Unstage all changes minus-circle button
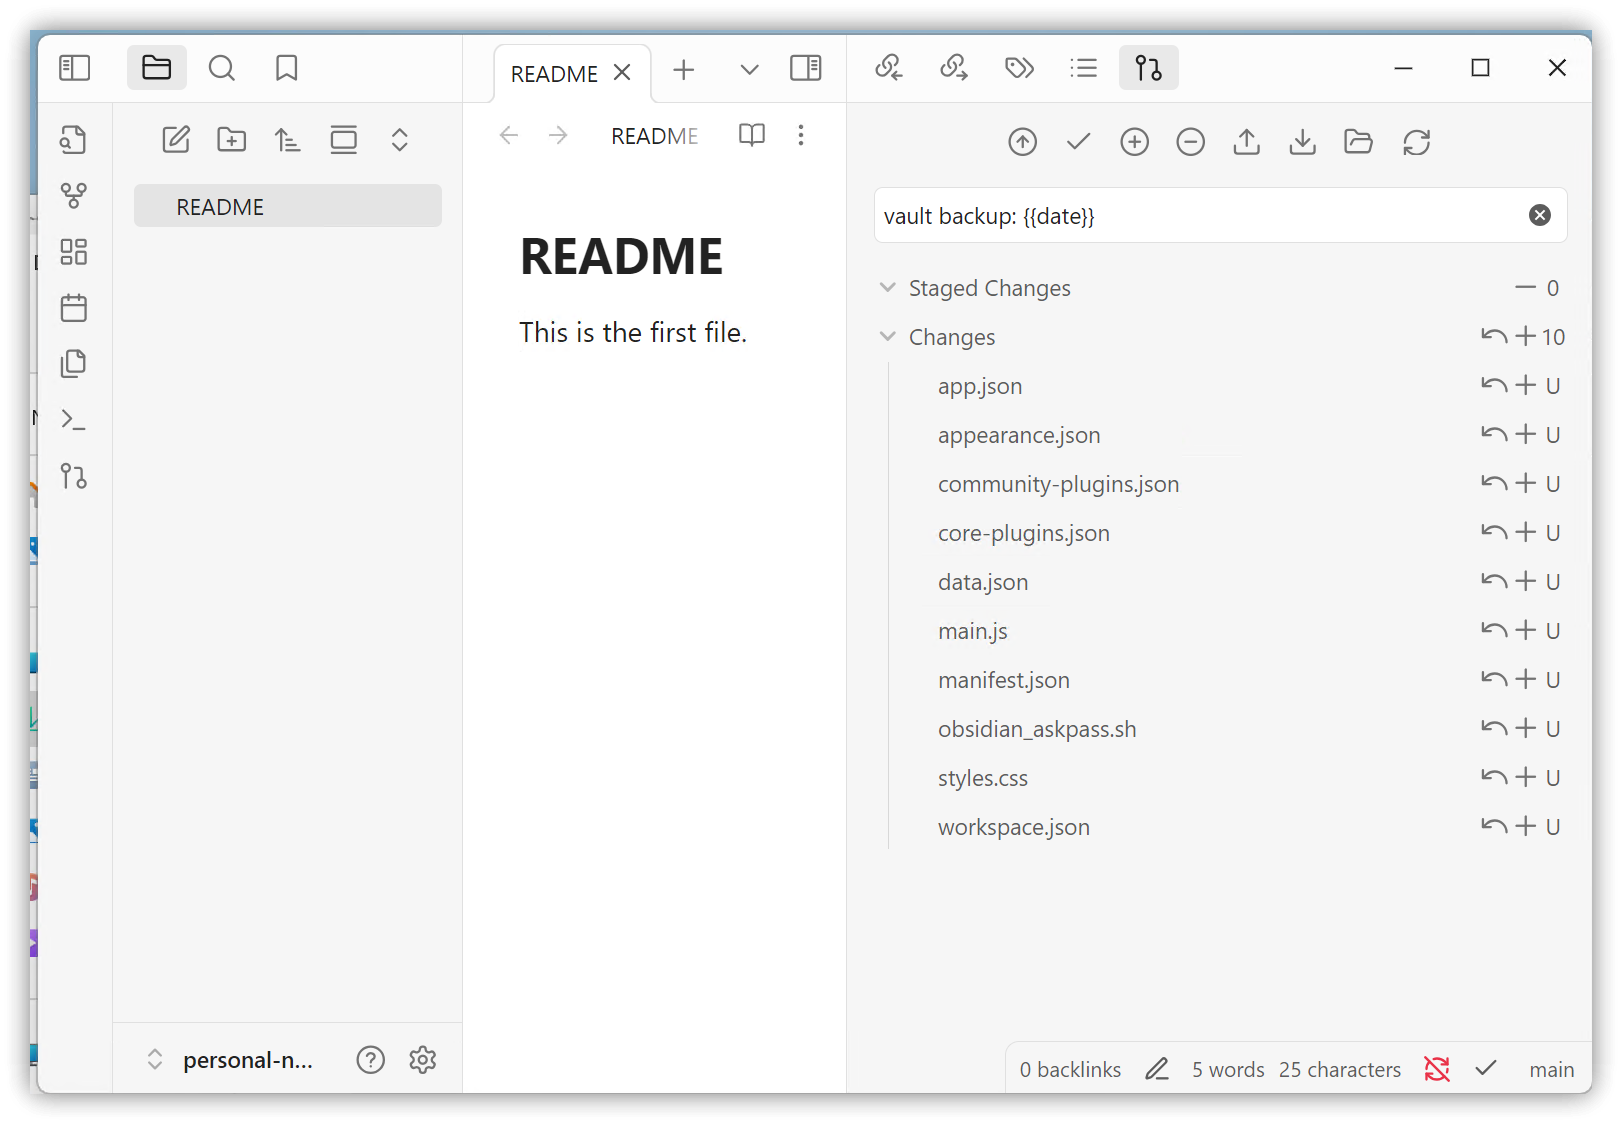This screenshot has height=1124, width=1622. coord(1190,142)
